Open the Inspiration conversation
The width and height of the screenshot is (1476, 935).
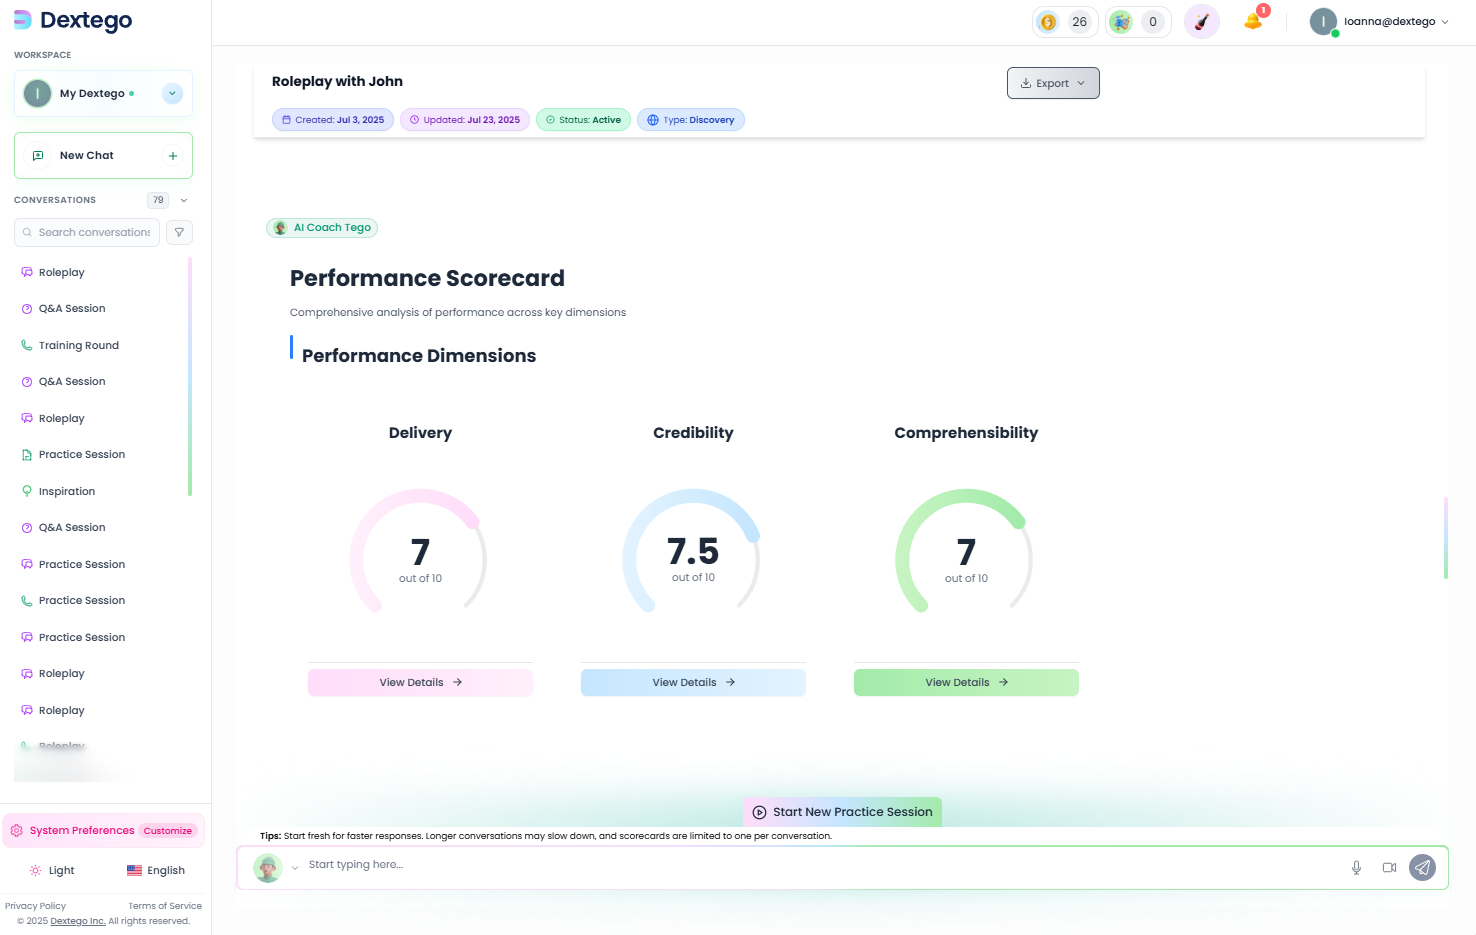[67, 491]
